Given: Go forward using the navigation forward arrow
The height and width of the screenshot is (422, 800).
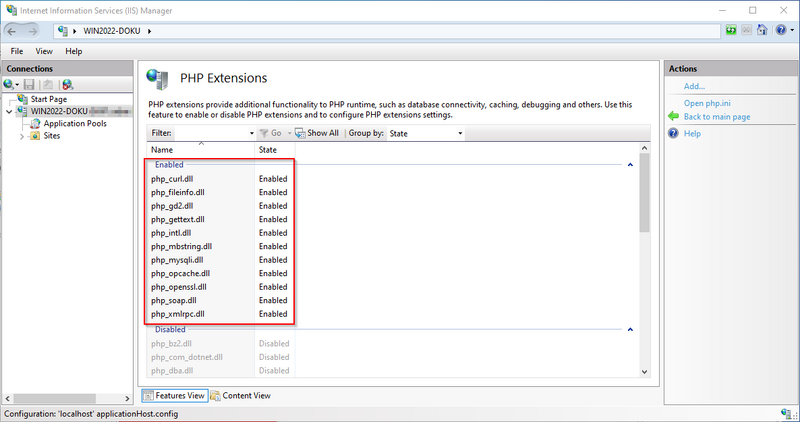Looking at the screenshot, I should pos(33,31).
